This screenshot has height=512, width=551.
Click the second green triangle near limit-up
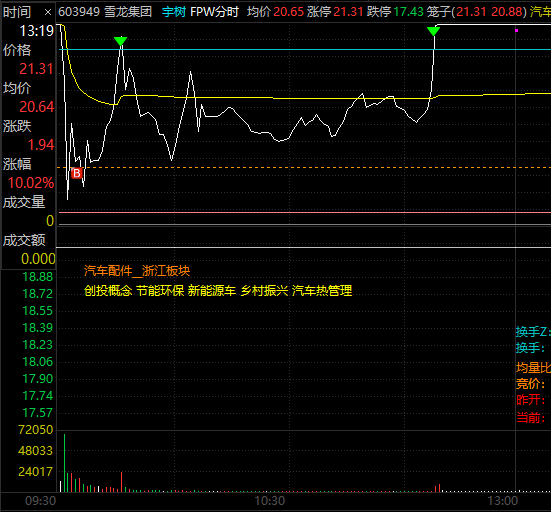[433, 31]
